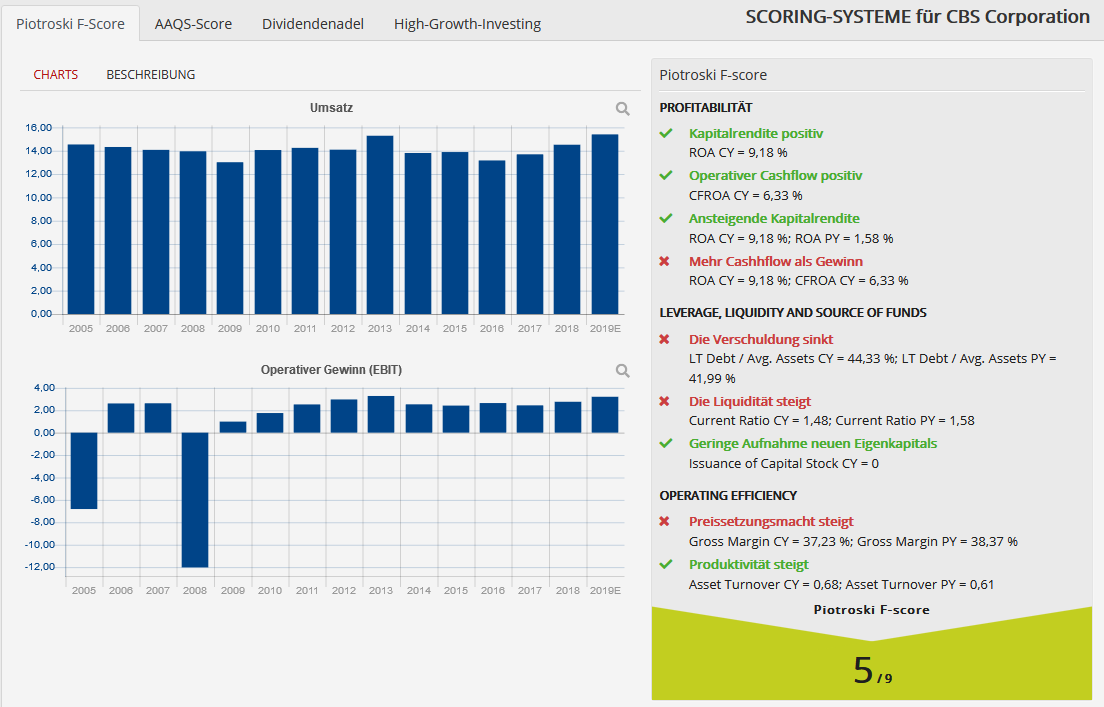Click red cross beside Die Liquidität steigt

(x=664, y=401)
